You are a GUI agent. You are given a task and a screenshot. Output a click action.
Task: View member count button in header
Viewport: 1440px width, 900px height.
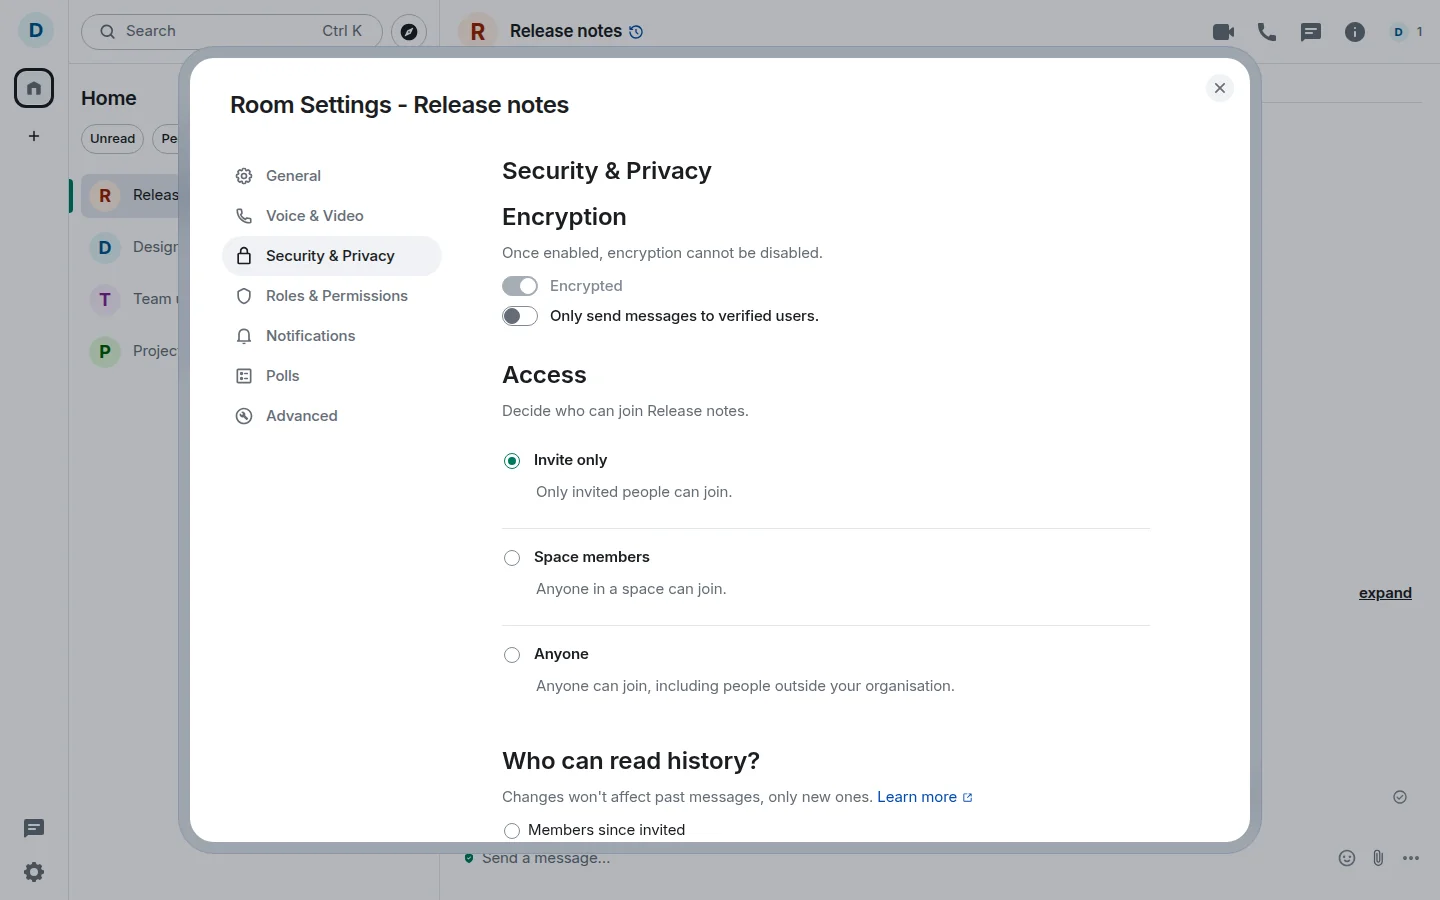1408,32
